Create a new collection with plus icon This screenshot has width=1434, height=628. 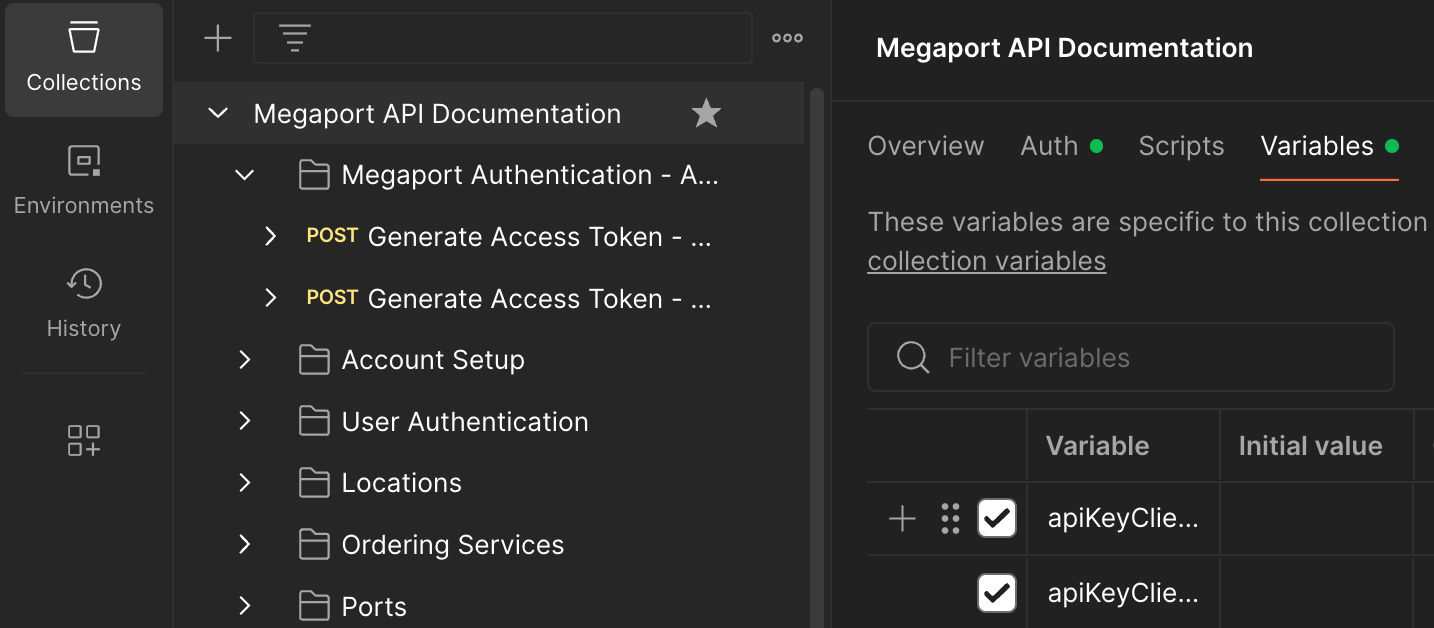click(x=217, y=39)
